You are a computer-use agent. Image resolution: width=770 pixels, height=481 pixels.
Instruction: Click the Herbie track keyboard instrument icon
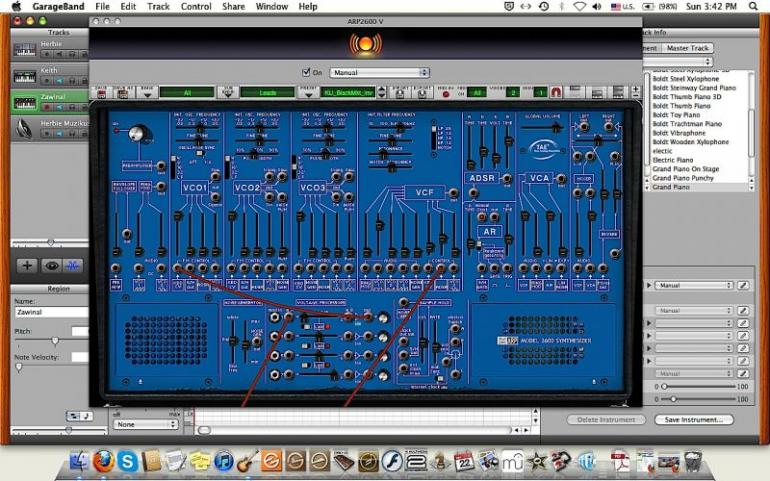pos(24,50)
